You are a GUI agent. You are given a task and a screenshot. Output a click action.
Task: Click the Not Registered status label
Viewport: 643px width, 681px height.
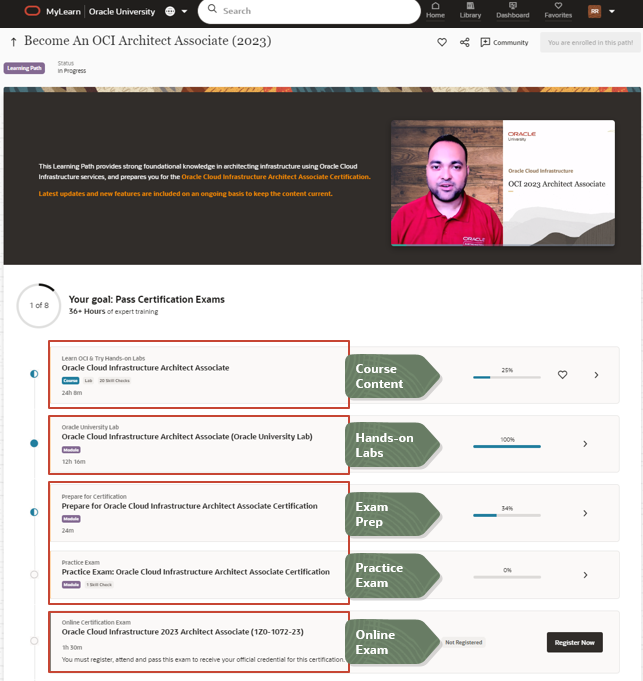pos(463,642)
